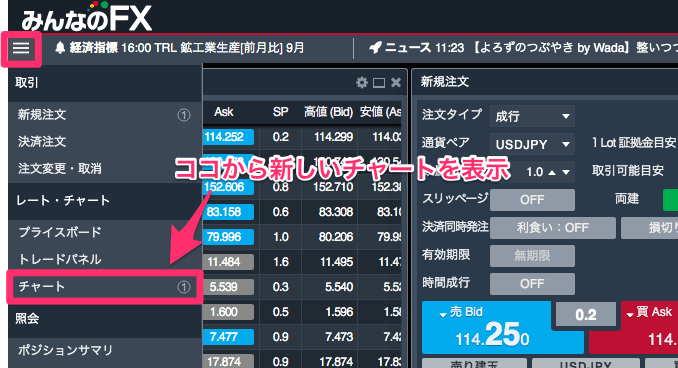Click the red 買 Ask button

[x=633, y=327]
